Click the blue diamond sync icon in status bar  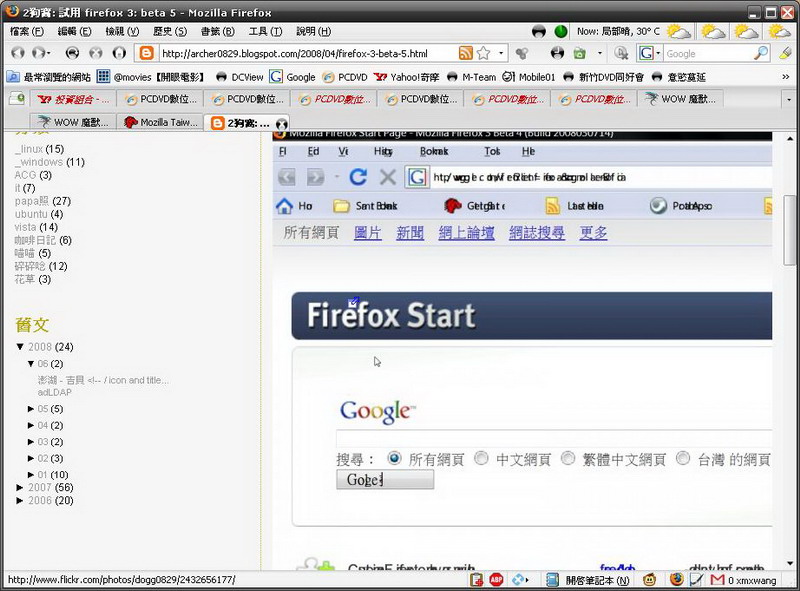[519, 580]
